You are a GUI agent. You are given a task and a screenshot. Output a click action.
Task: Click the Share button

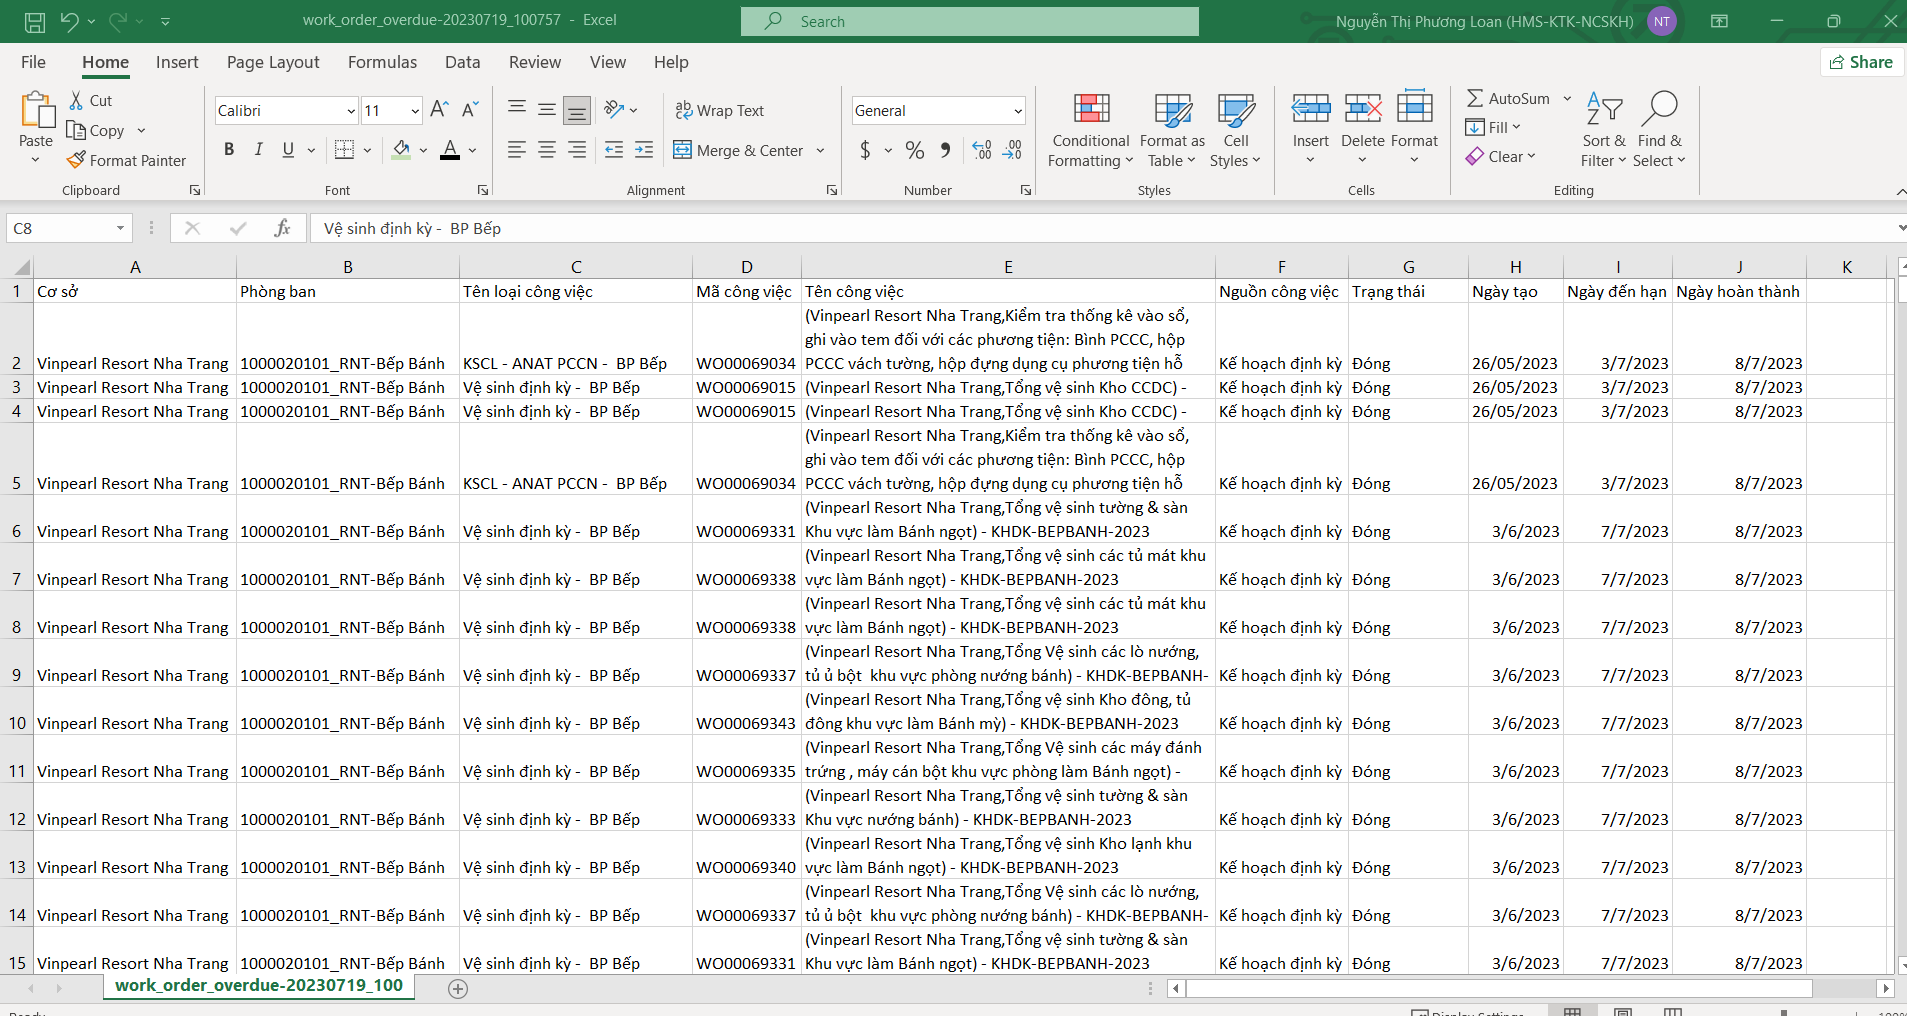[1861, 62]
